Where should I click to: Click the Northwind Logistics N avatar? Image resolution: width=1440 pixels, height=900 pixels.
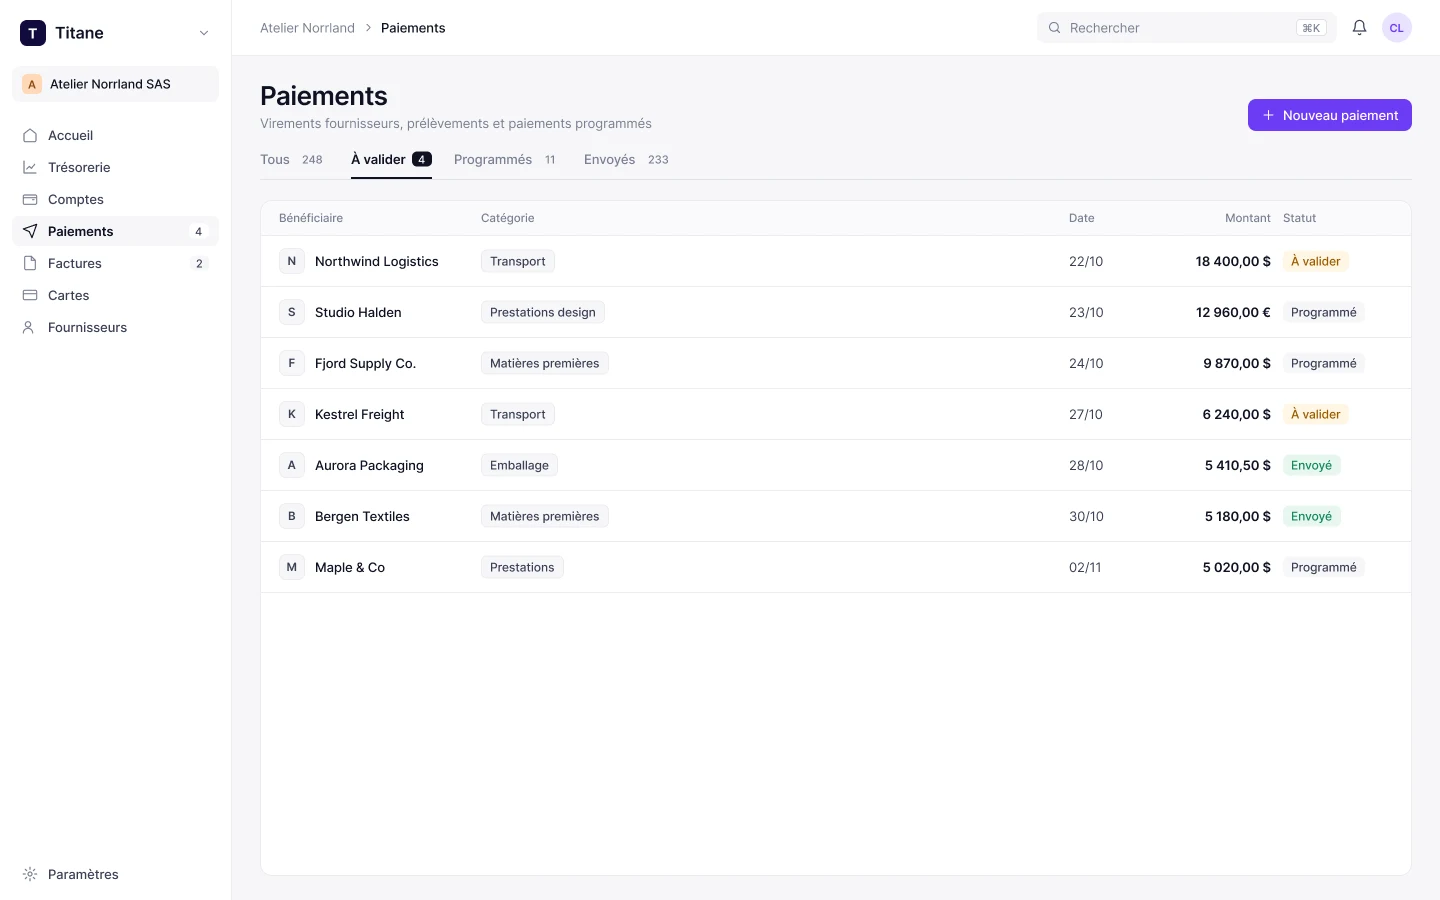[x=292, y=261]
